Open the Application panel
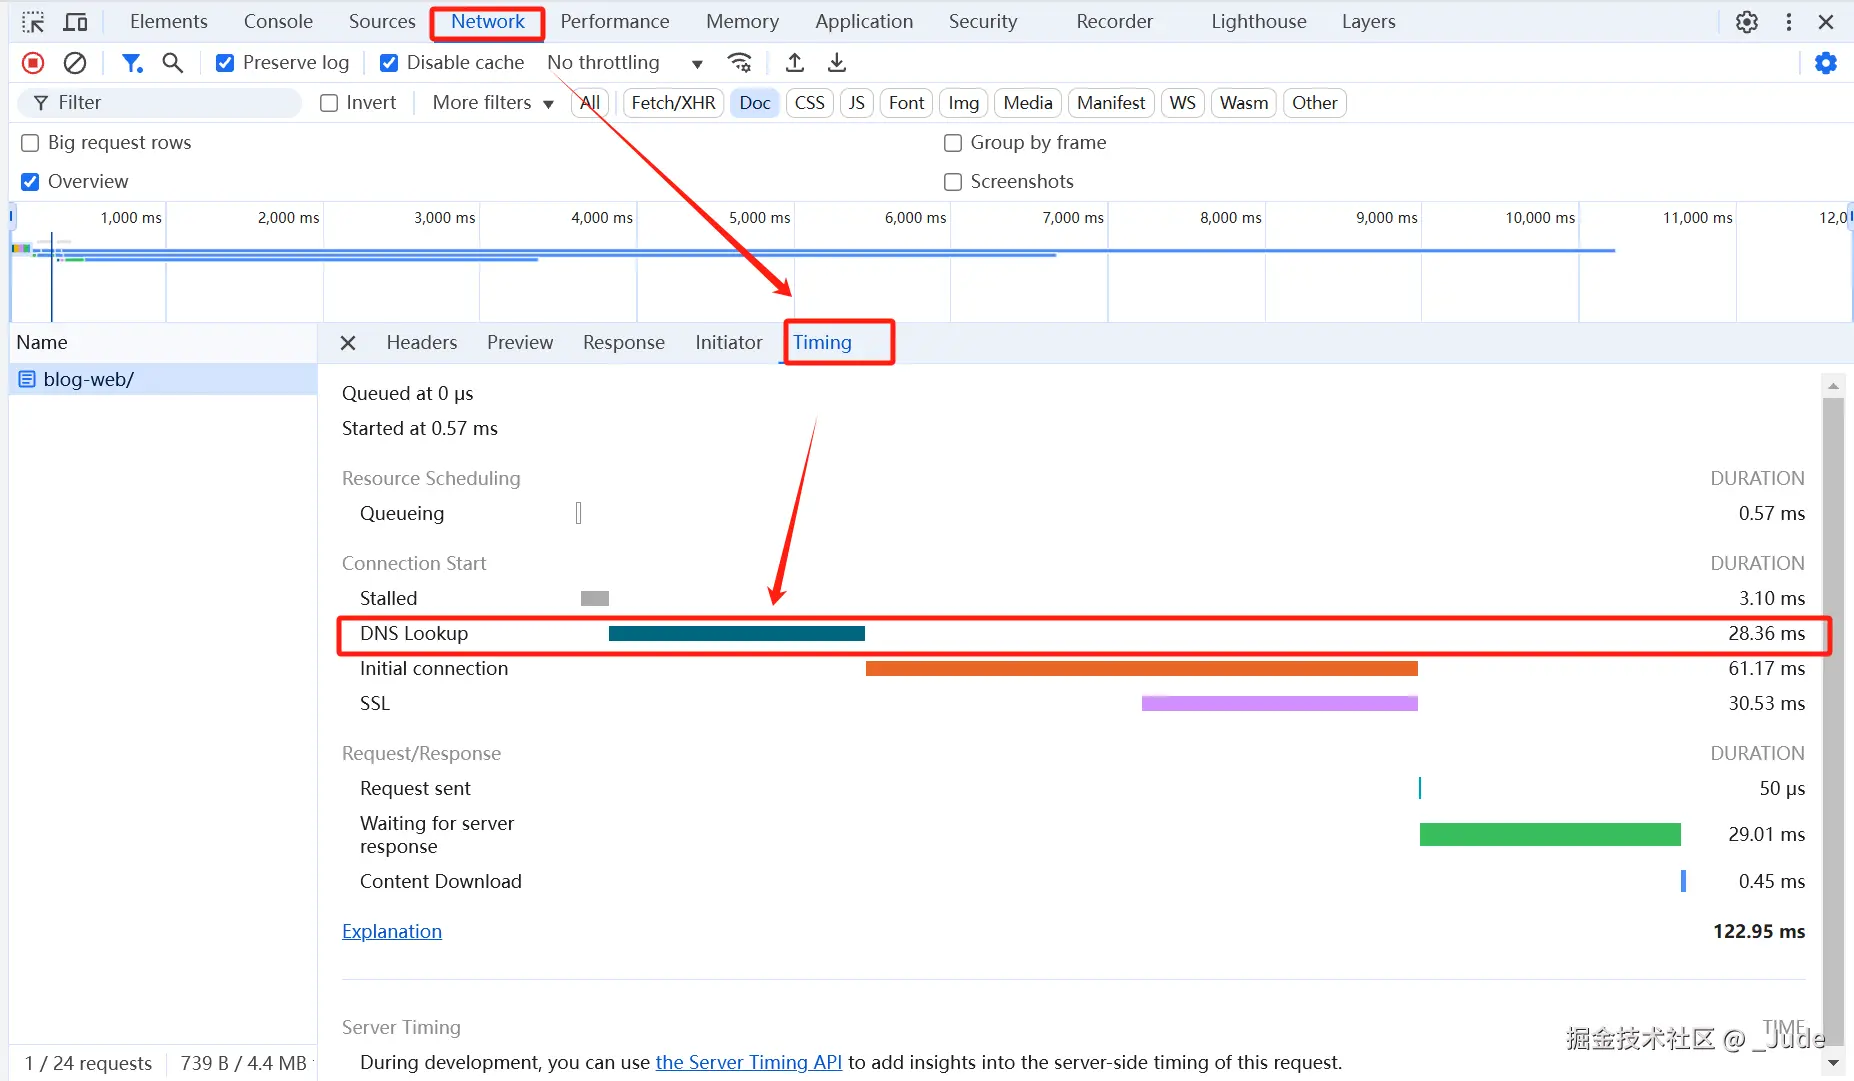Screen dimensions: 1854x1081 tap(864, 21)
